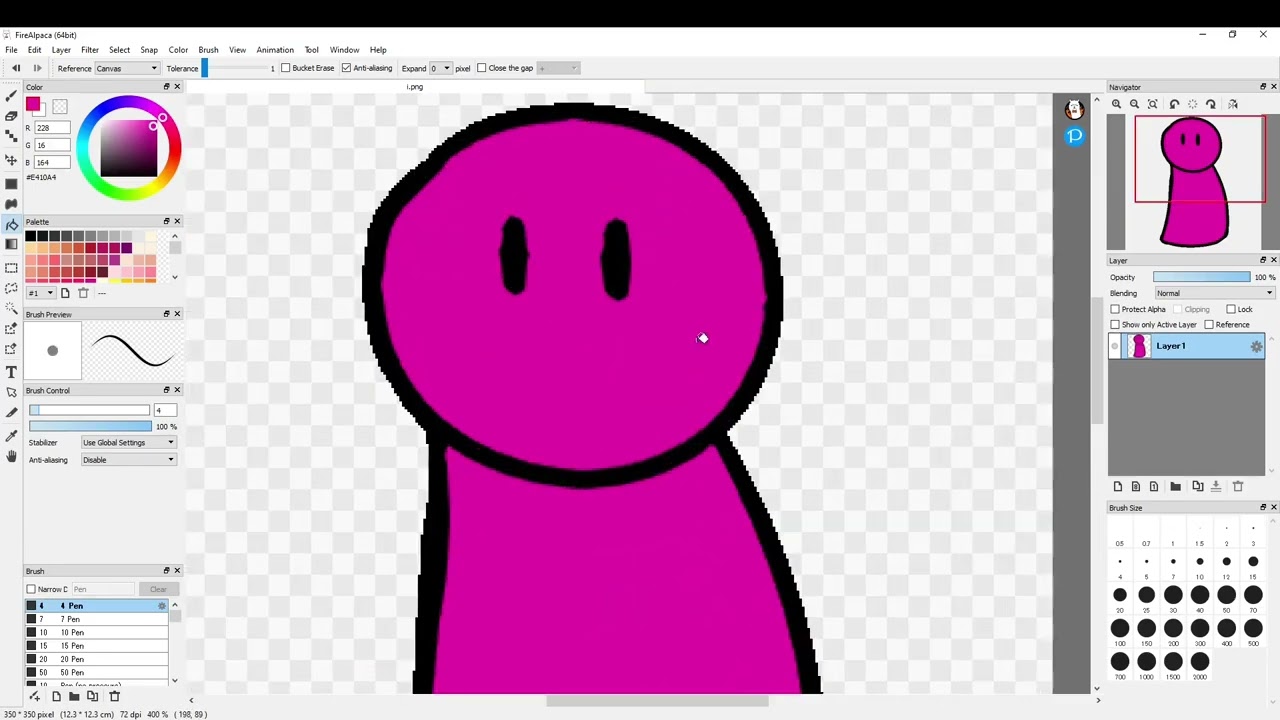
Task: Select the Brush tool in the left toolbar
Action: point(11,95)
